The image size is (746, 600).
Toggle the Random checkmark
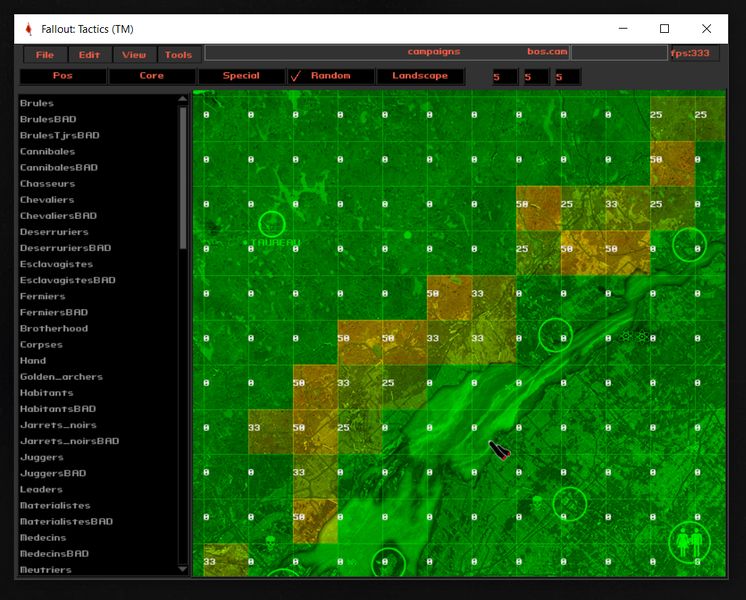point(295,76)
